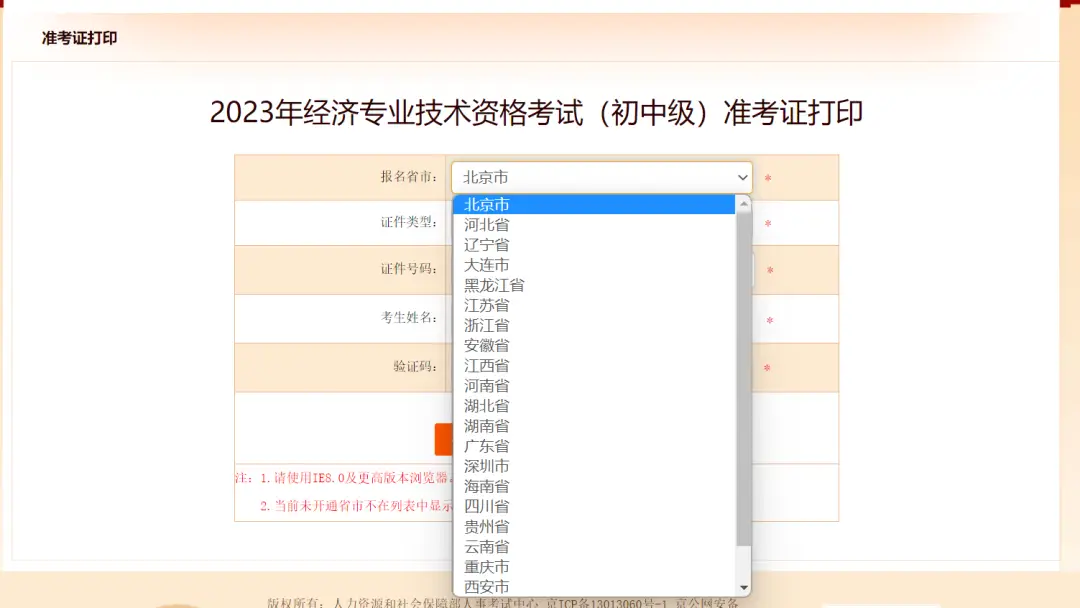
Task: Select 深圳市 from the dropdown list
Action: [x=487, y=466]
